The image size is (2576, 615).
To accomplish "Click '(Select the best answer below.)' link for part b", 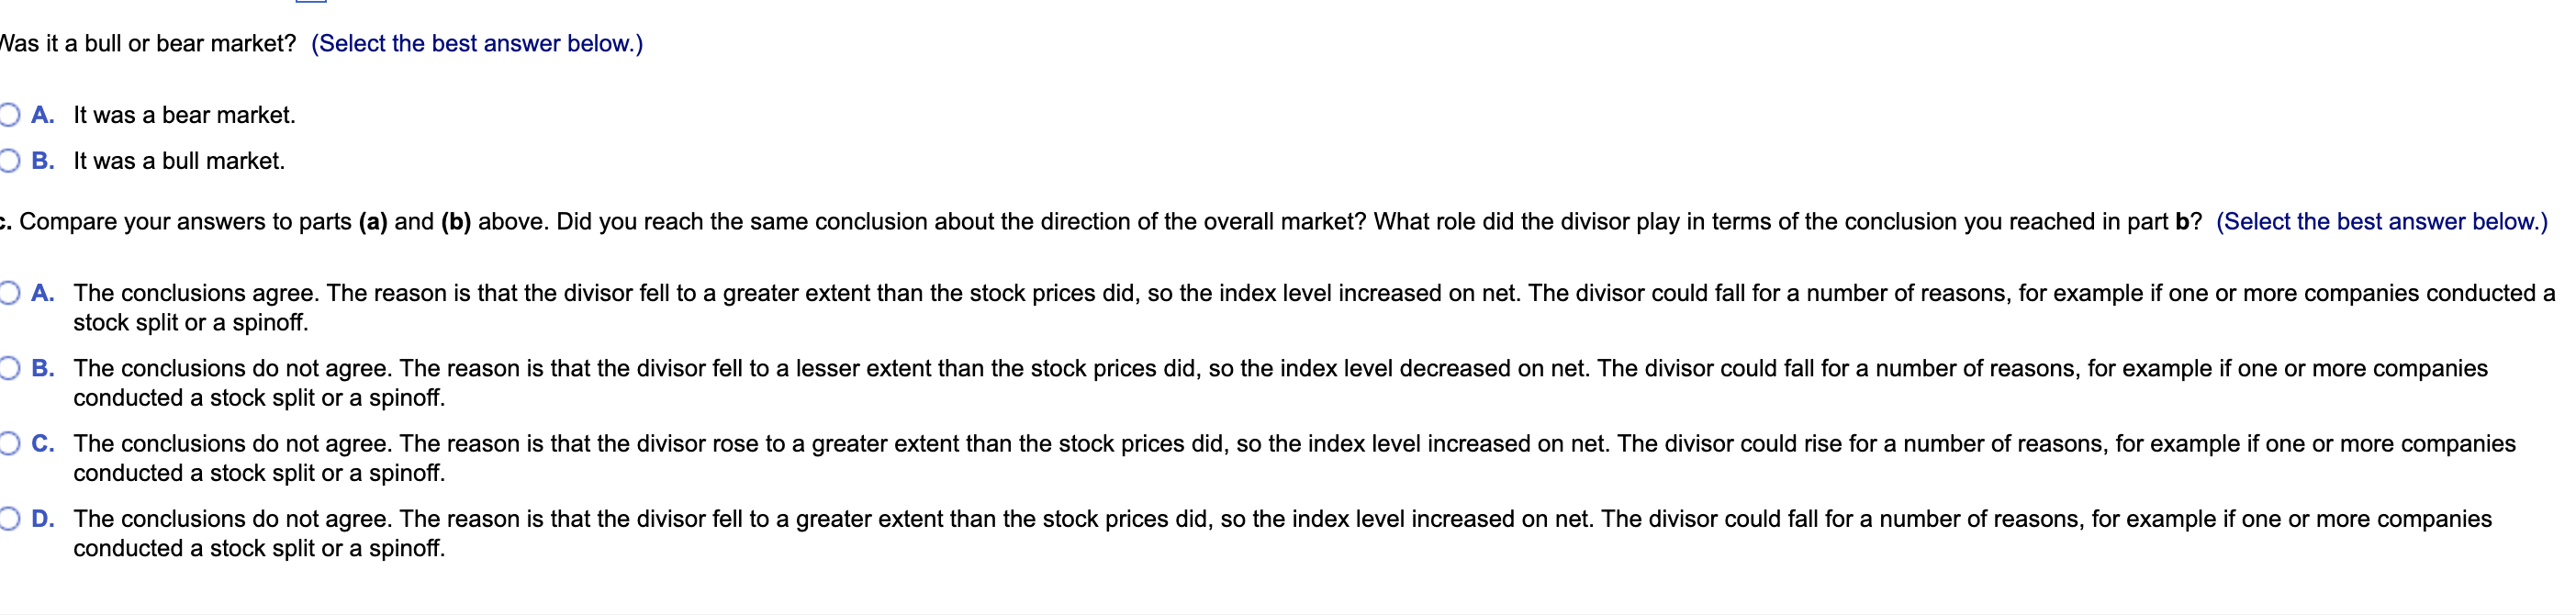I will pyautogui.click(x=477, y=43).
